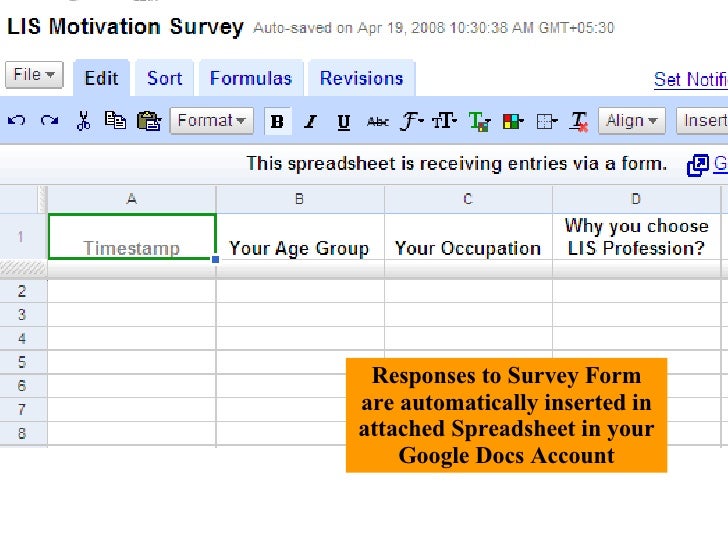The width and height of the screenshot is (728, 546).
Task: Select row 4 header
Action: 22,338
